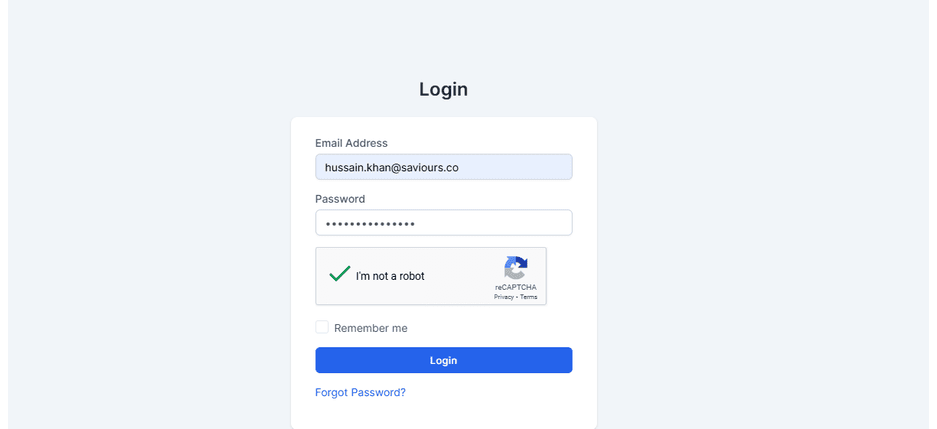Click the "Login" page heading
This screenshot has width=937, height=429.
tap(443, 89)
